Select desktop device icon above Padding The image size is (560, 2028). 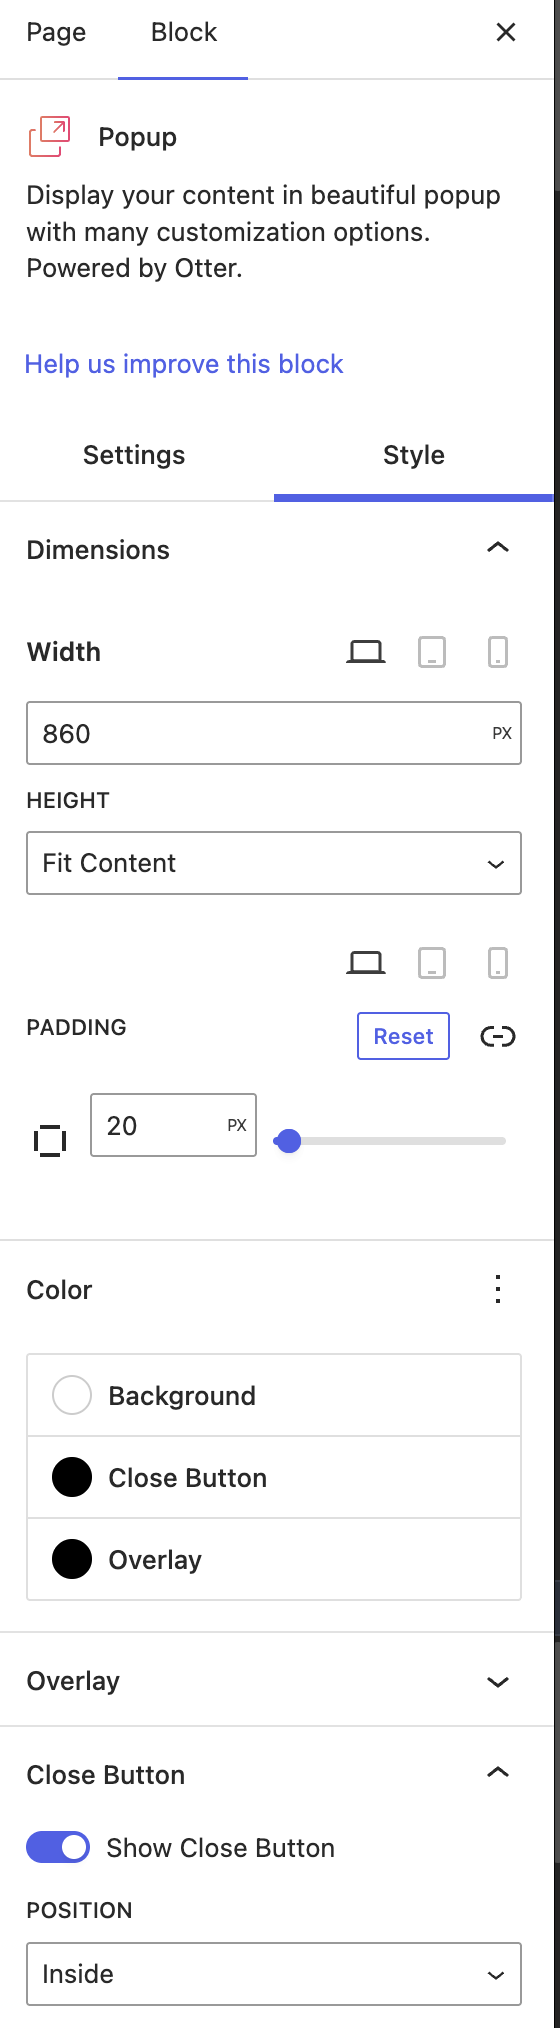366,963
